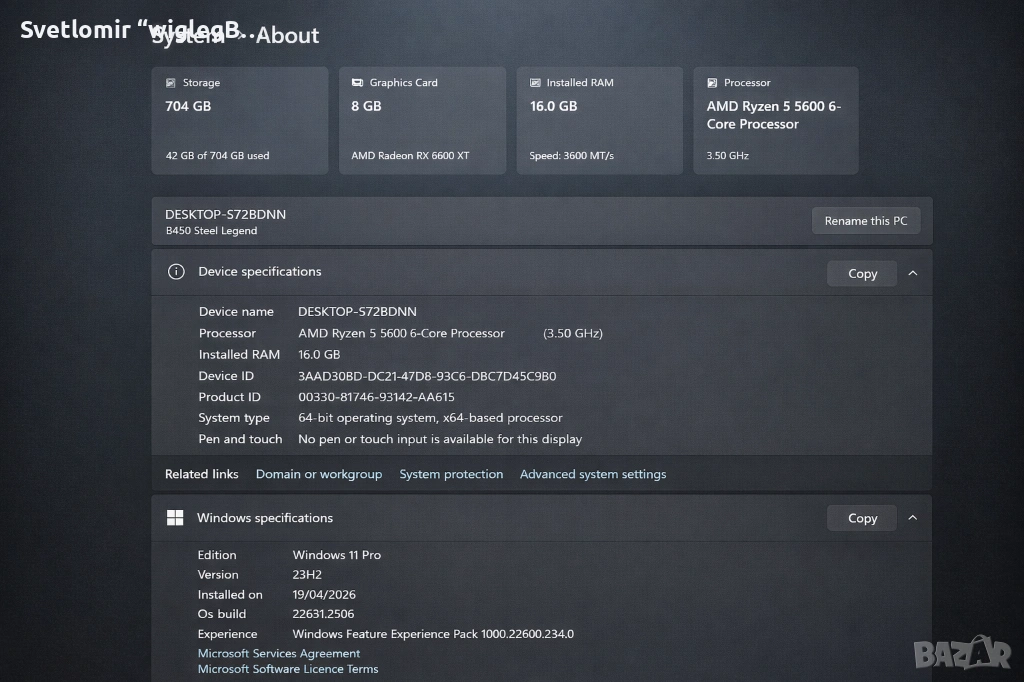Open the System protection link
Image resolution: width=1024 pixels, height=682 pixels.
(451, 474)
